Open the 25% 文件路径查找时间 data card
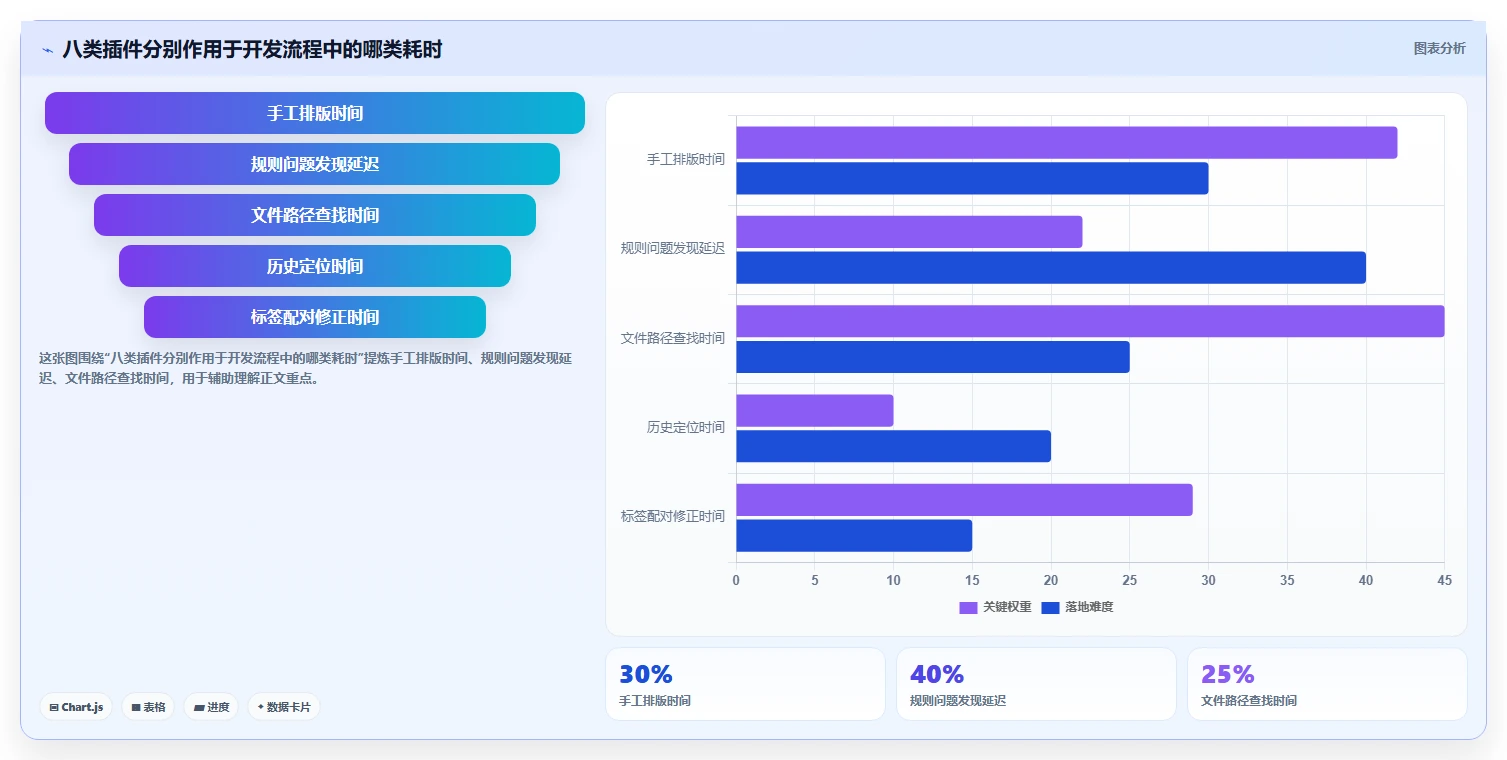1507x760 pixels. (1327, 684)
